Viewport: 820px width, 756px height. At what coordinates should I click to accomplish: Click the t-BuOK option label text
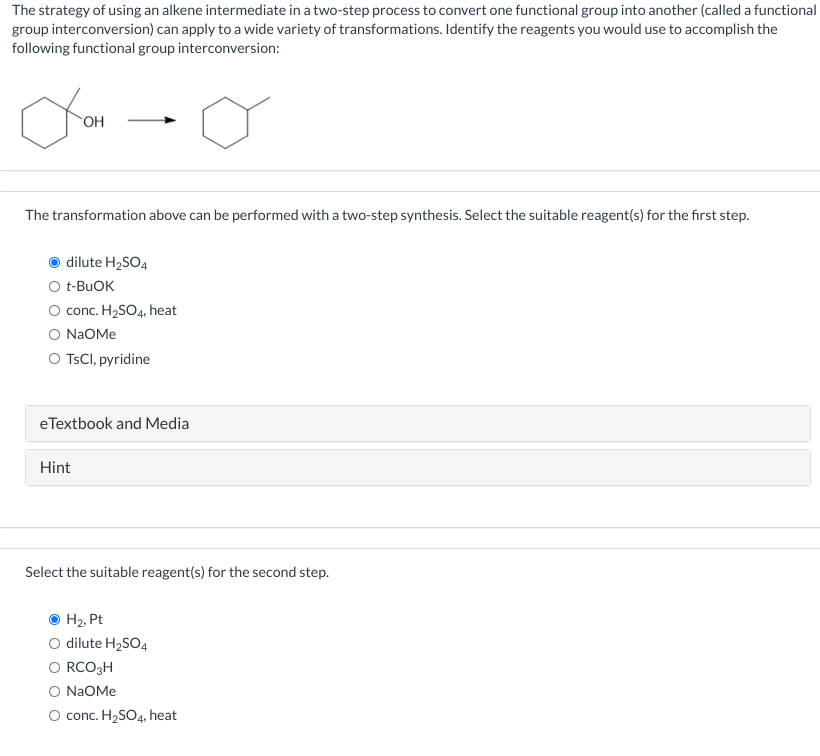(90, 287)
